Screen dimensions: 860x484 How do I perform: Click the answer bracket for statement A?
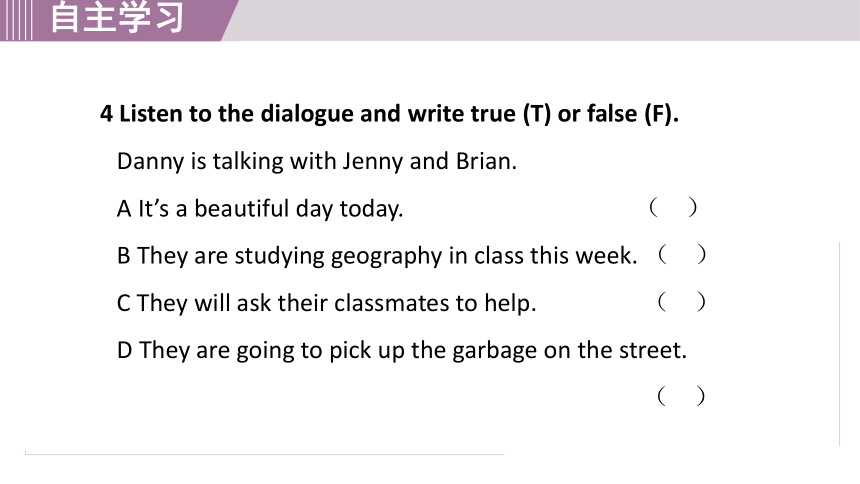(x=673, y=207)
